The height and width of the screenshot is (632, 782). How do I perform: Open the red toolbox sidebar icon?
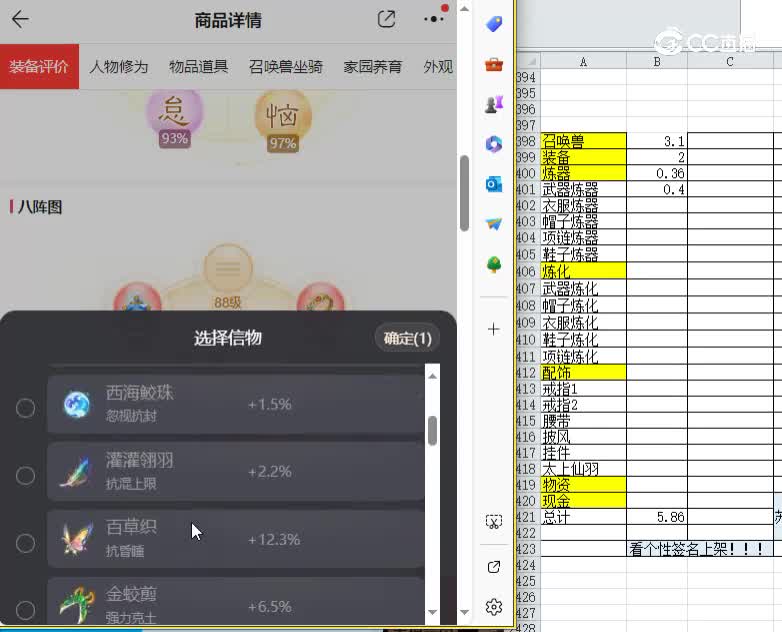[x=494, y=64]
